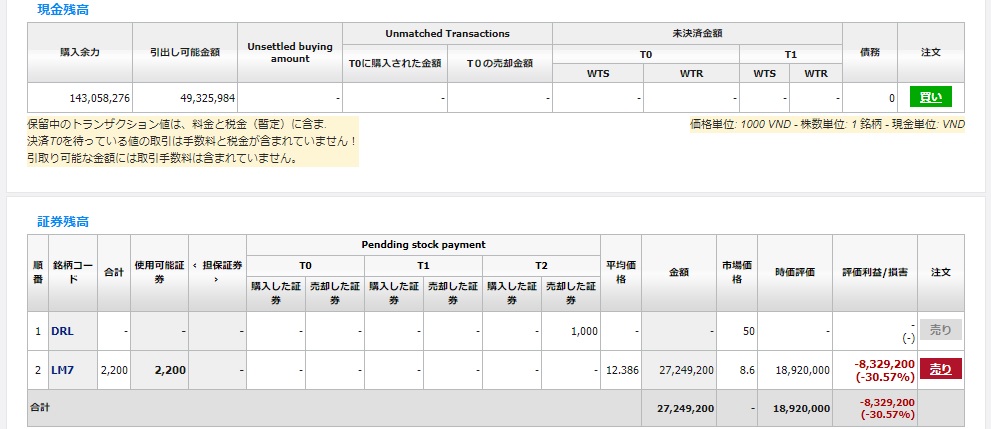Collapse columns with left chevron before 担保証券
The image size is (991, 429).
[x=194, y=265]
